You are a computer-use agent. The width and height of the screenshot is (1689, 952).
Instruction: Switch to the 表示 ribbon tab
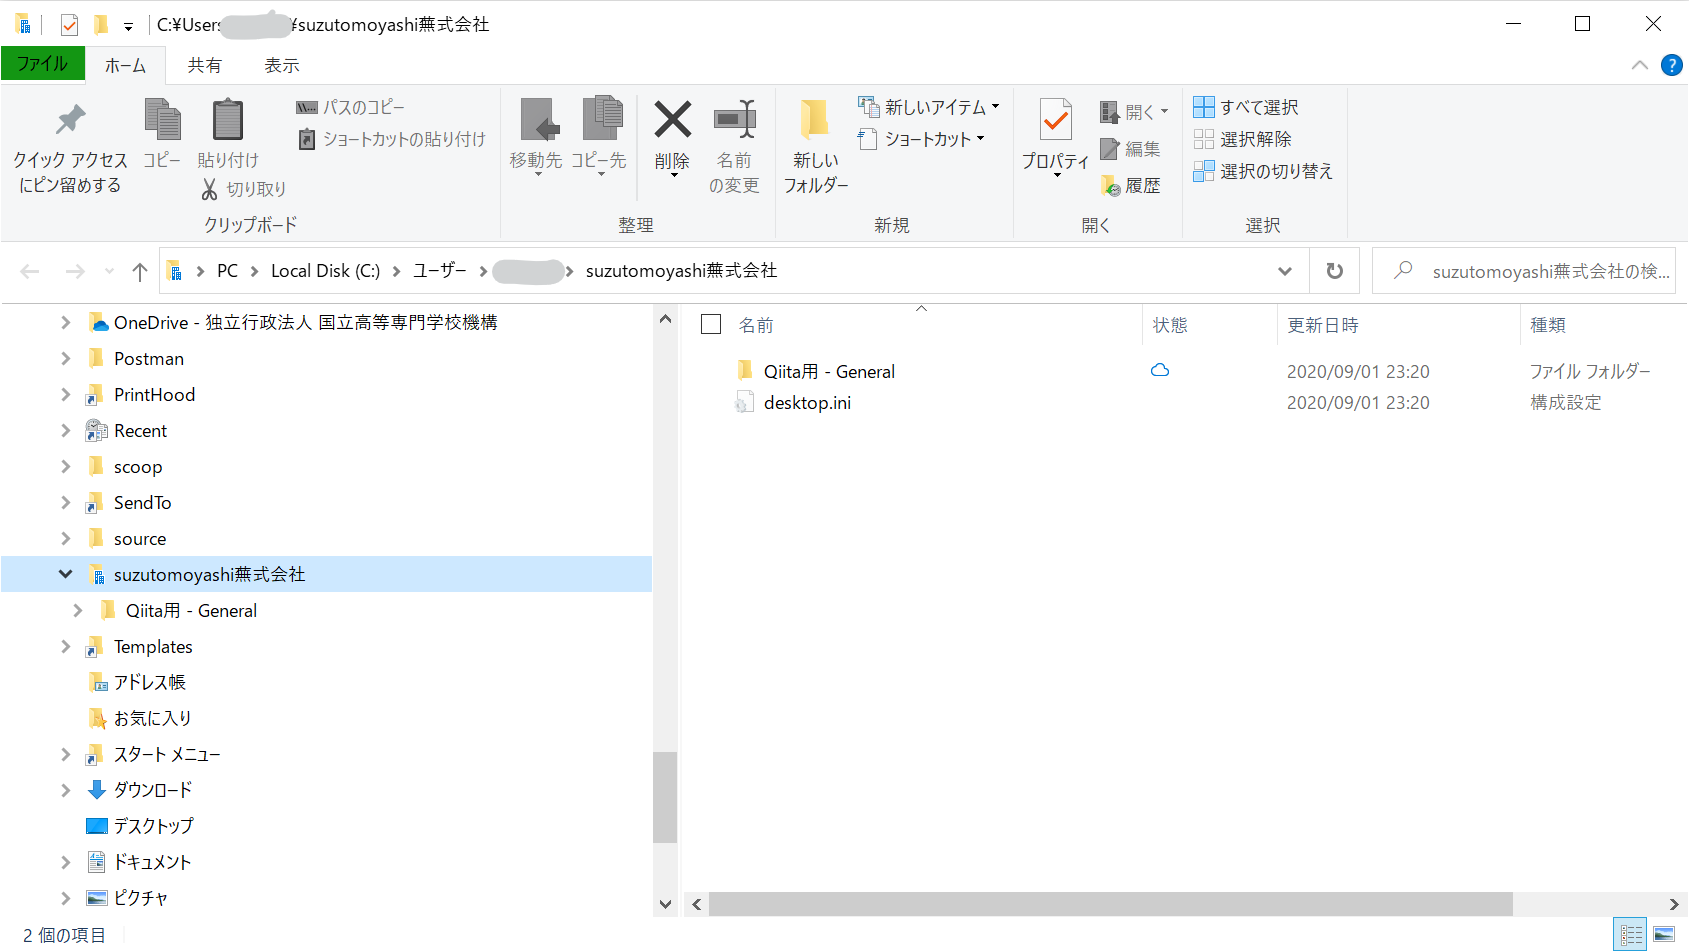(281, 65)
